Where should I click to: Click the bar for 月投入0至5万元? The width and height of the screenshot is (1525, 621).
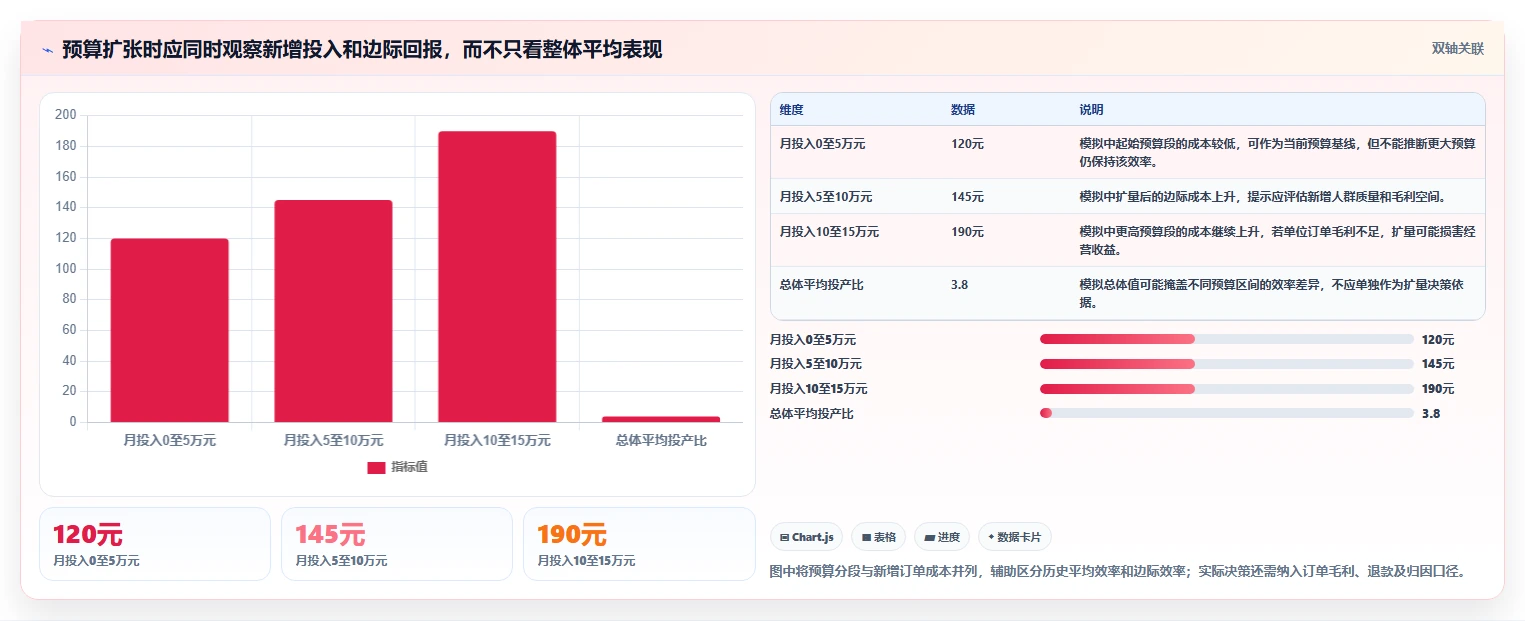pyautogui.click(x=169, y=330)
